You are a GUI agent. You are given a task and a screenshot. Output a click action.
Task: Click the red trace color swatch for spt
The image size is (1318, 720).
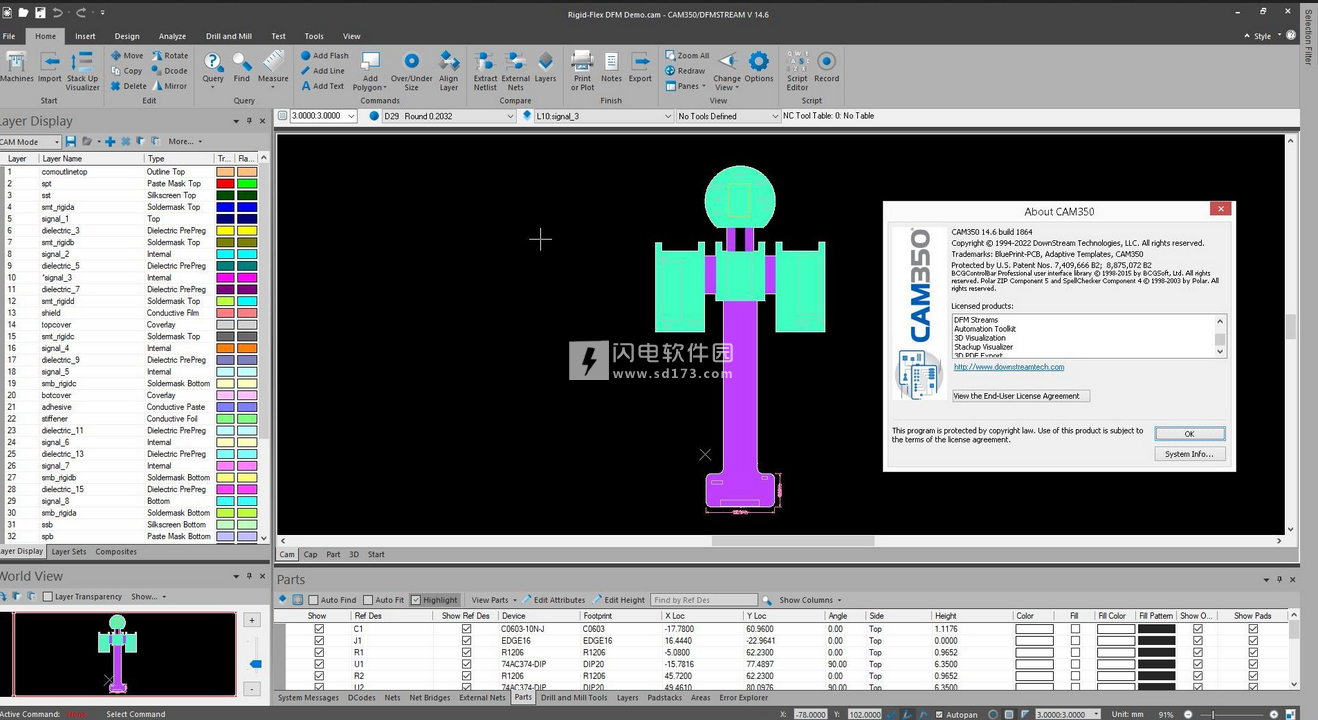pos(225,184)
